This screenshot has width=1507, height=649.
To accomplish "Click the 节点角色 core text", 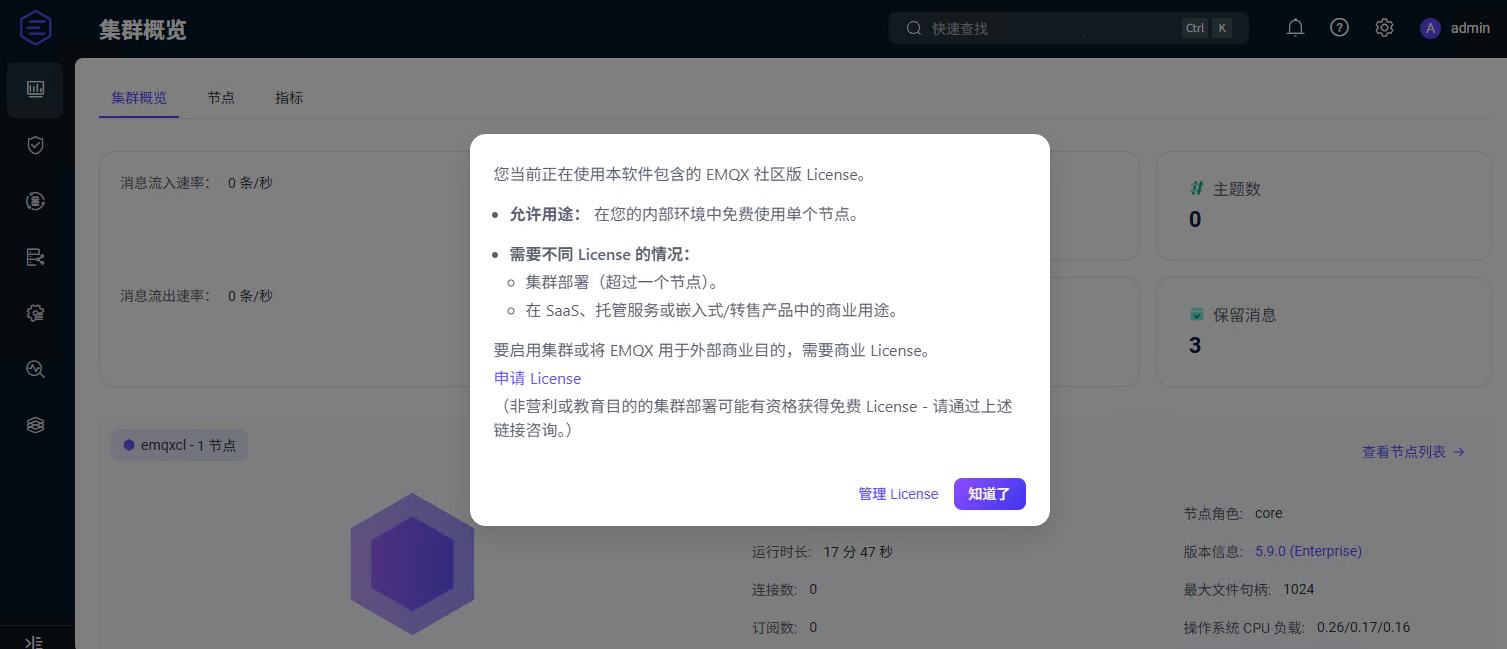I will 1268,513.
